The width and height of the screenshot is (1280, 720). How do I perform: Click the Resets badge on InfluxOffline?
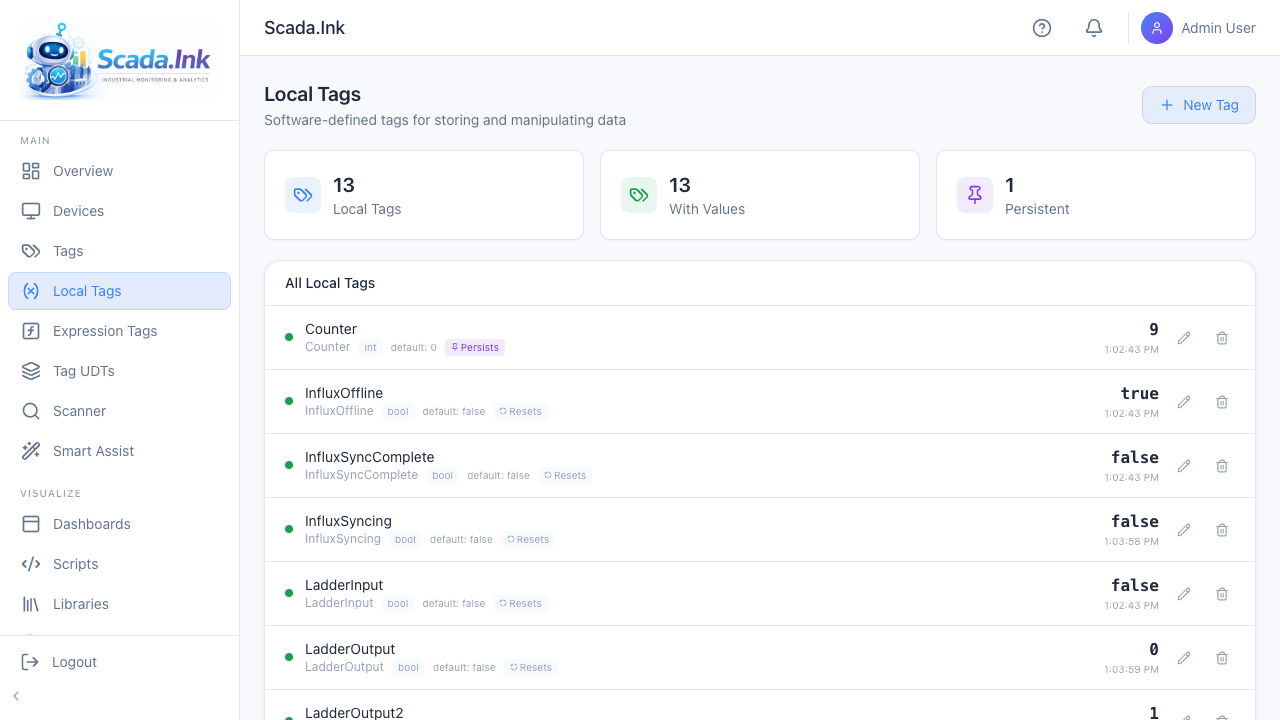[x=520, y=411]
